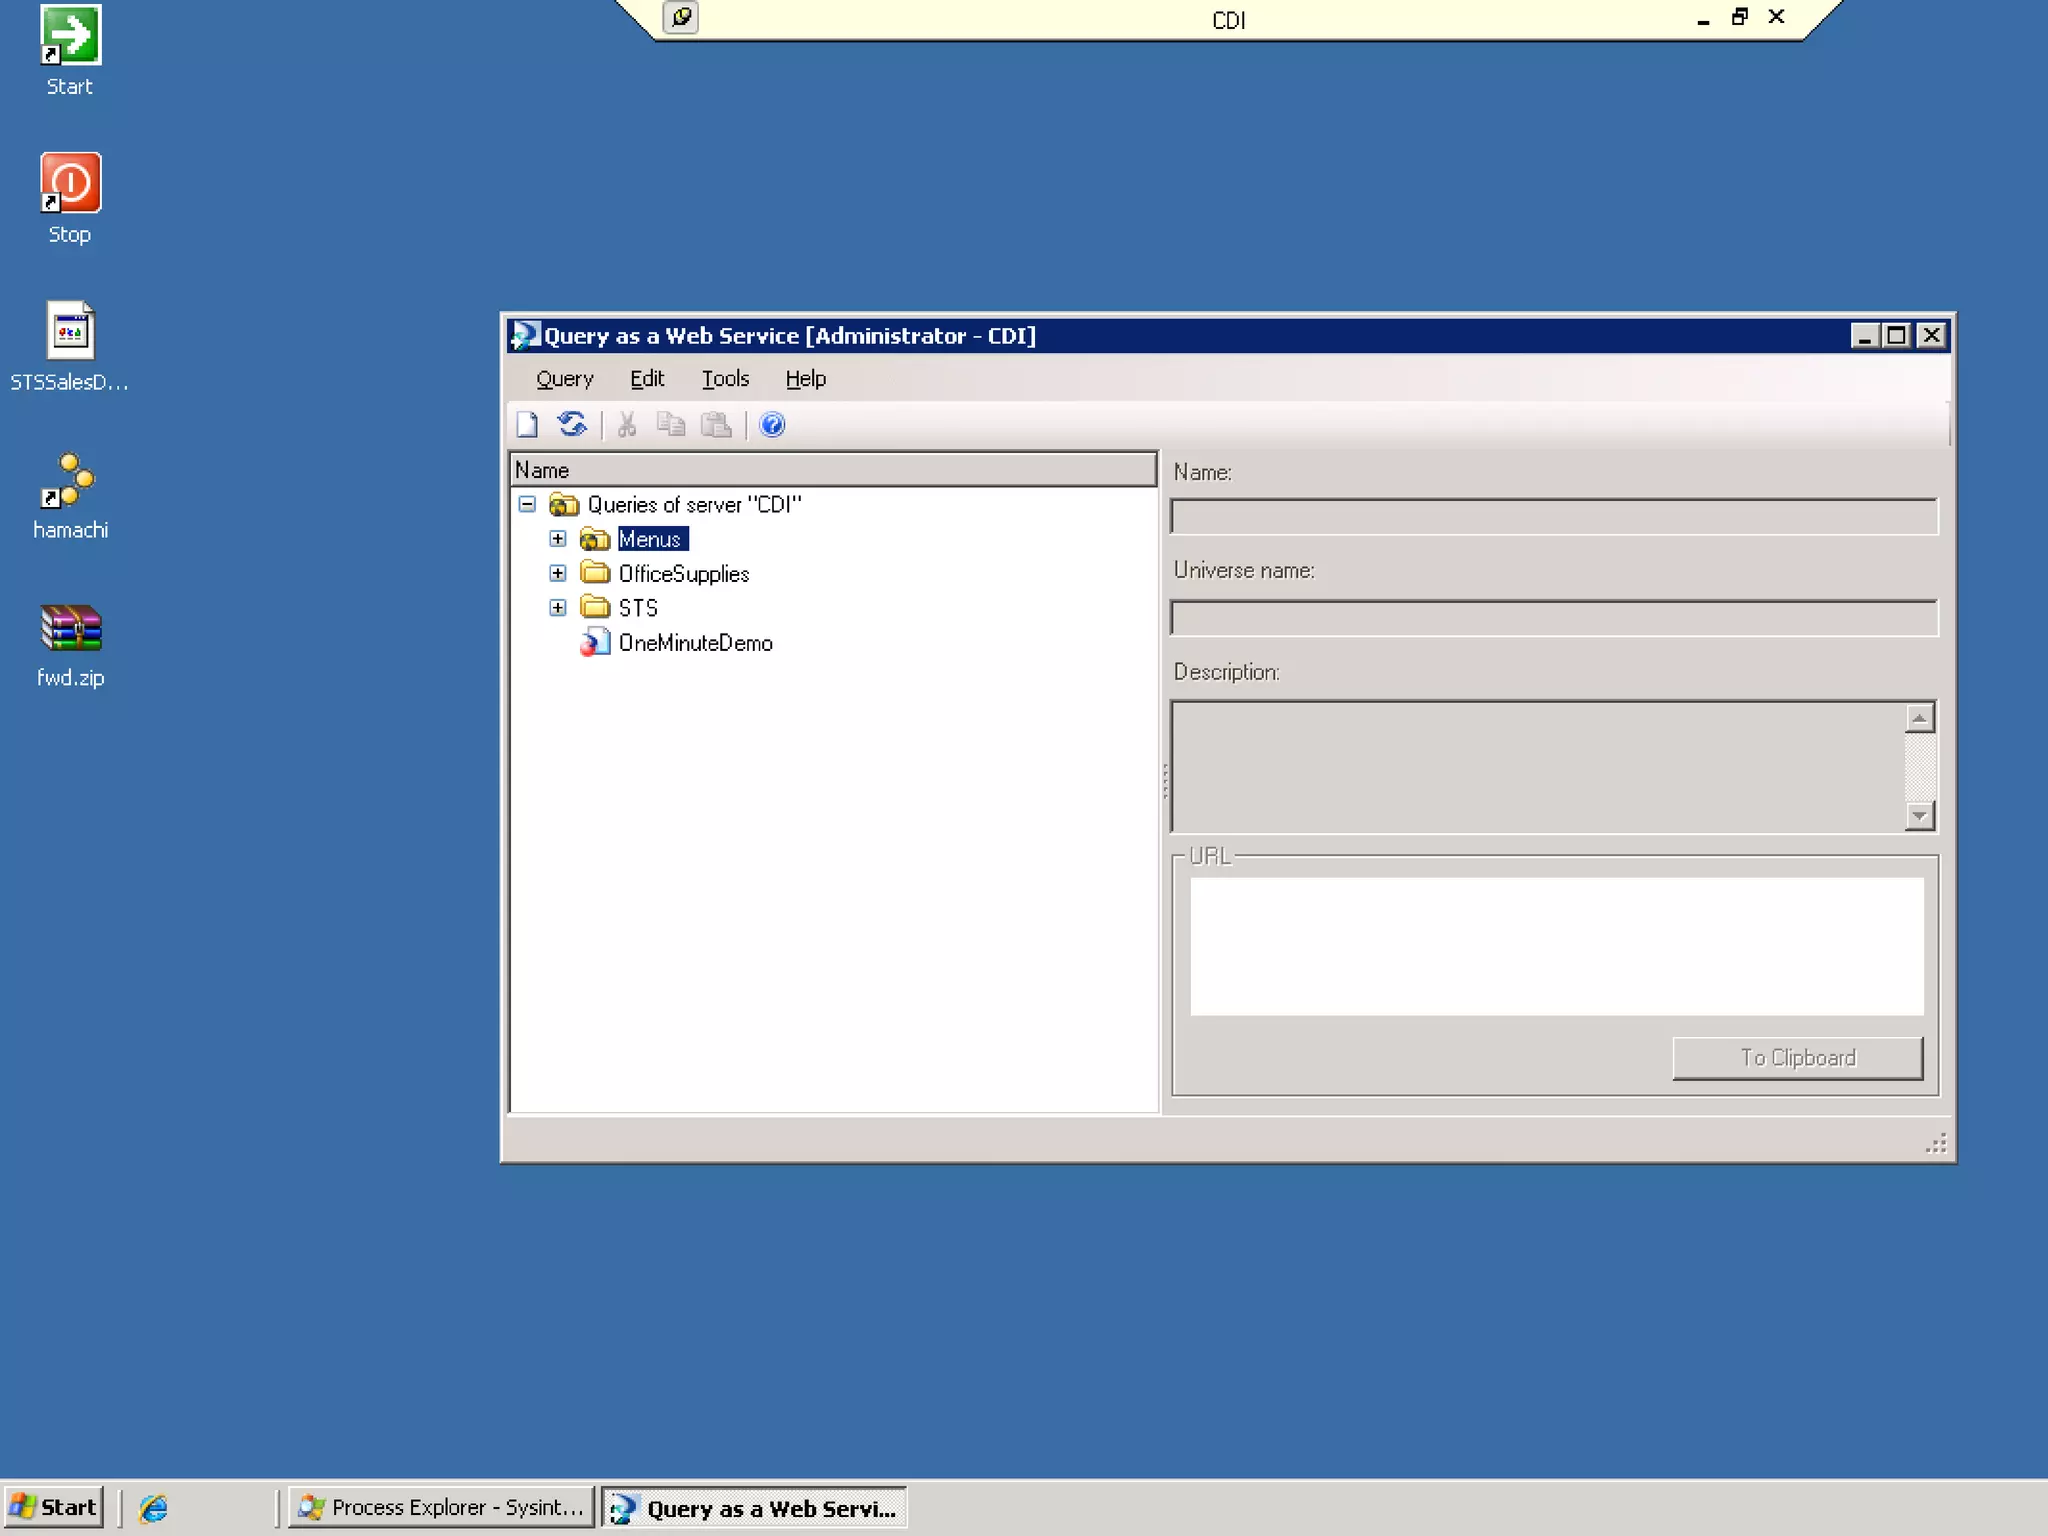Click the Stop desktop shortcut icon

(70, 183)
